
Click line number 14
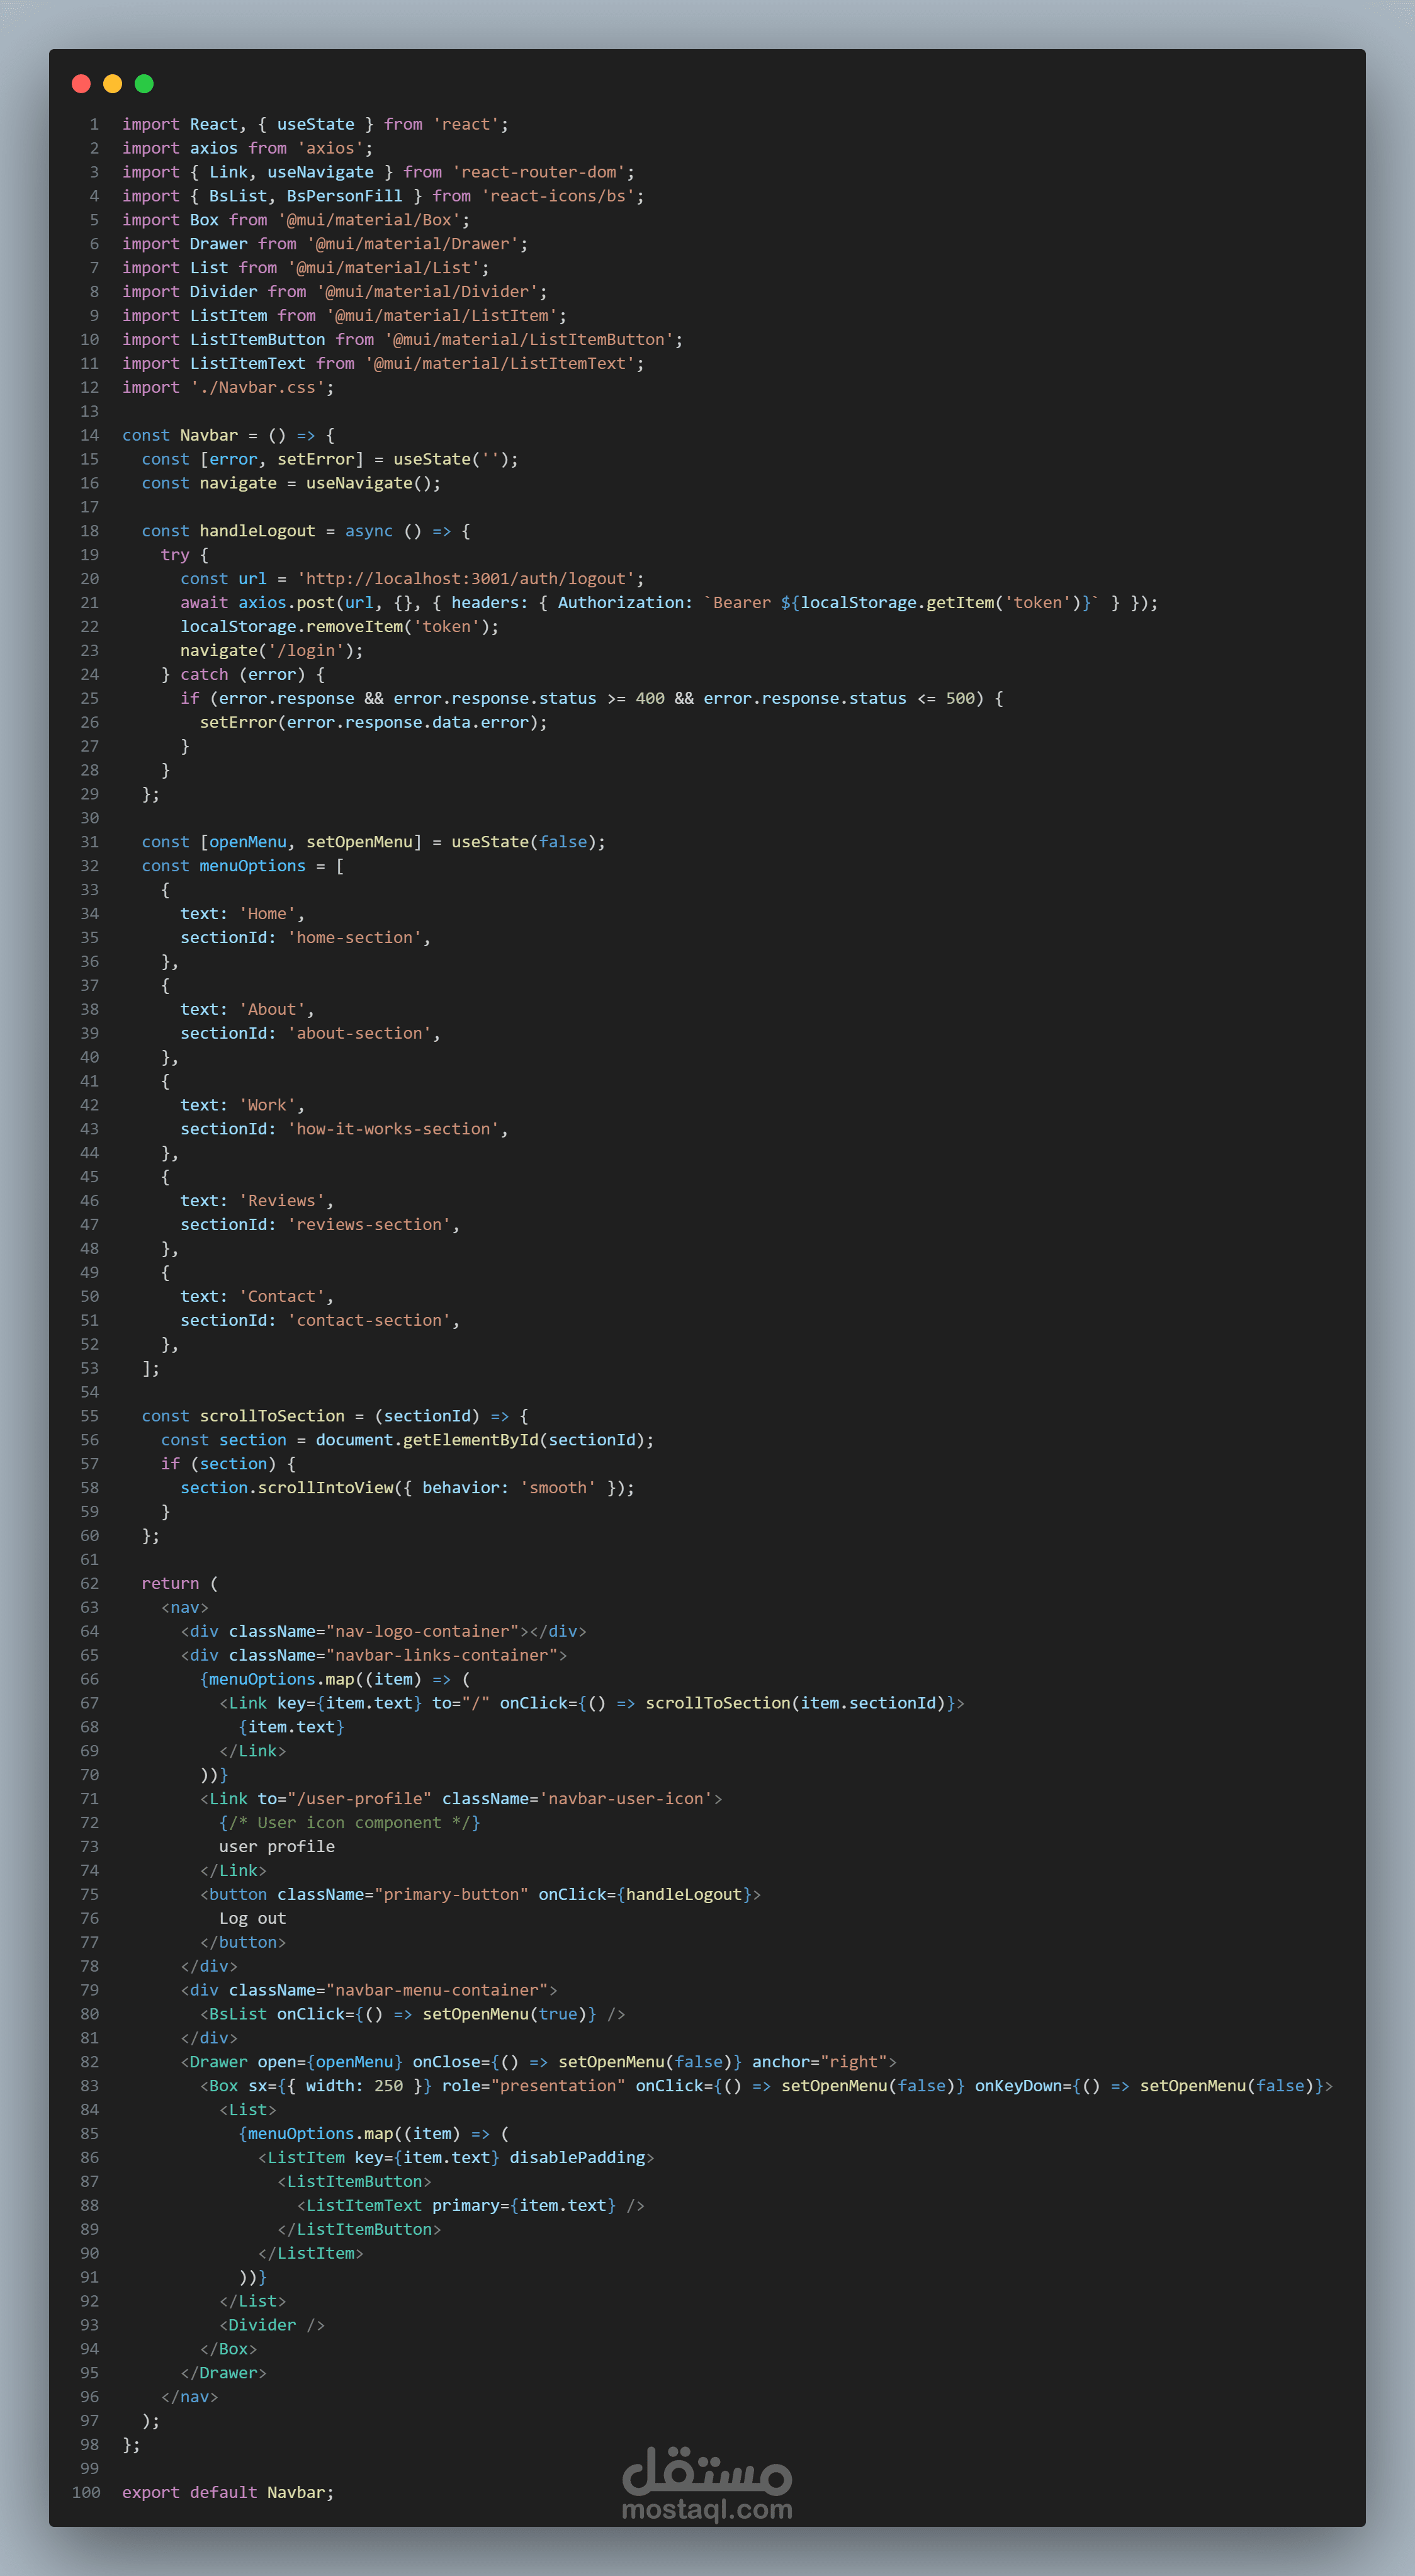(x=90, y=435)
